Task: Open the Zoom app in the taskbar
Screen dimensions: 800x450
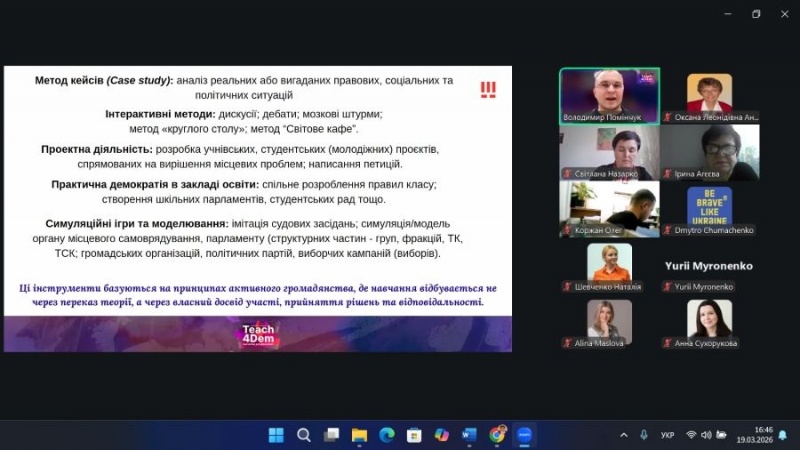Action: click(525, 435)
